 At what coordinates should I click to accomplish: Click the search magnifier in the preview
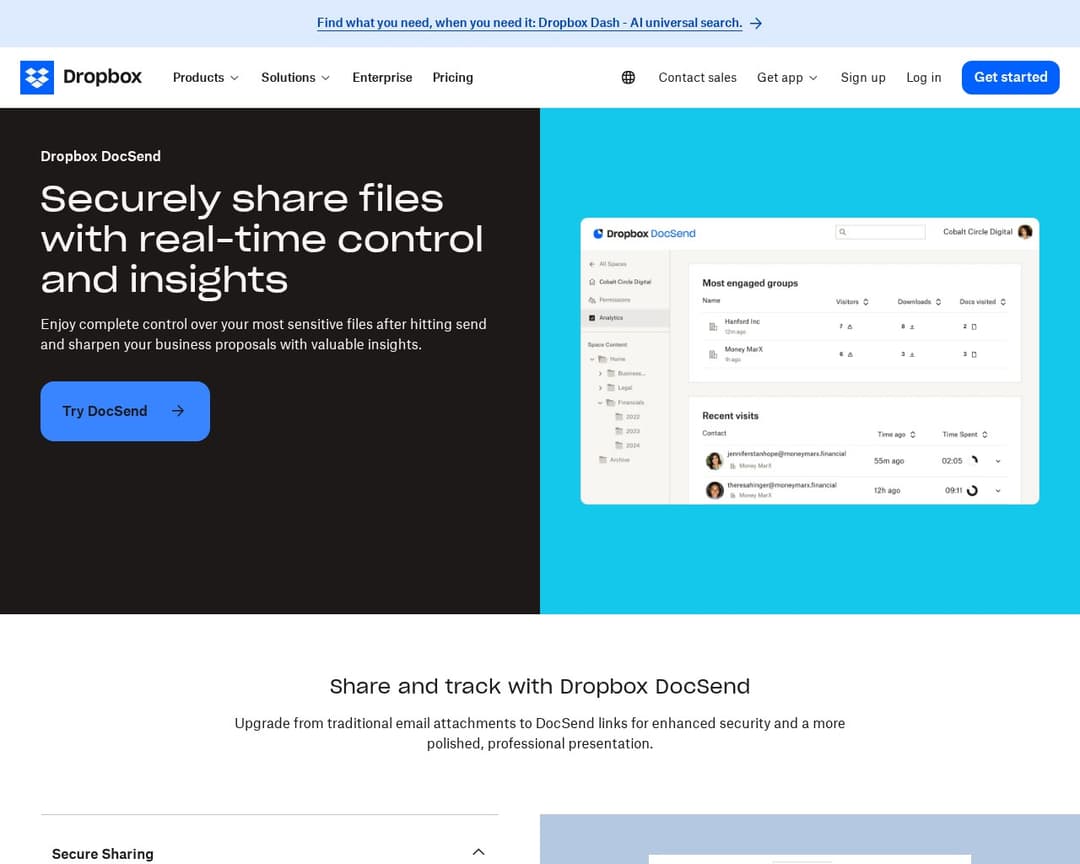tap(842, 232)
